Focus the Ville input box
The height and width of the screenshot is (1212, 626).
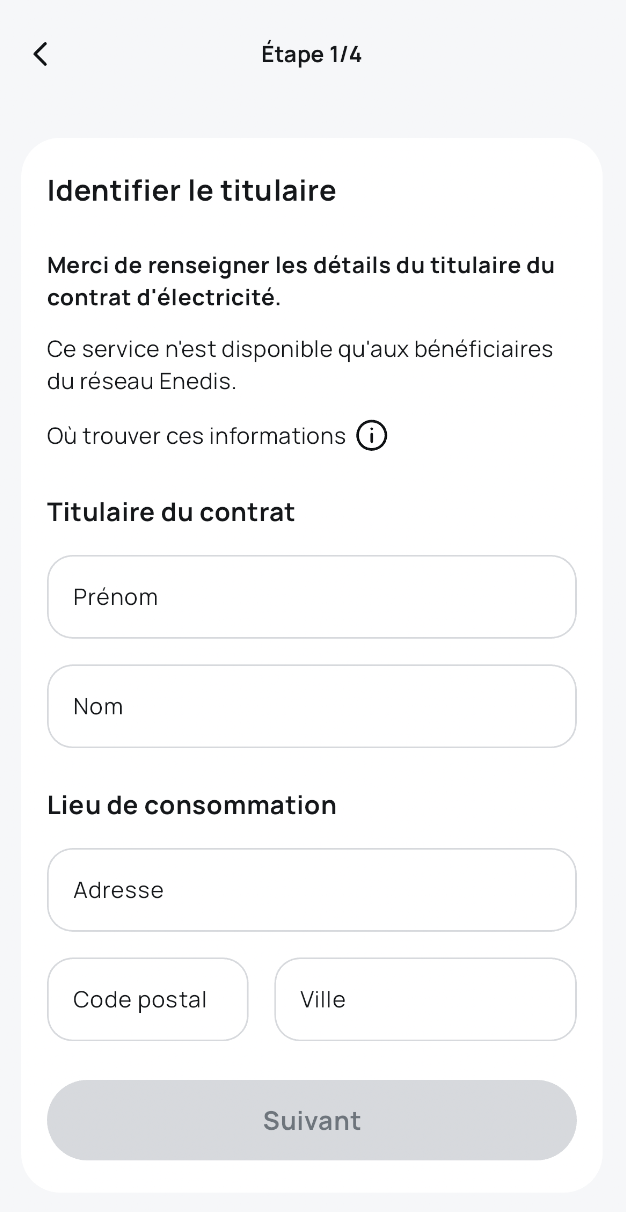[425, 999]
